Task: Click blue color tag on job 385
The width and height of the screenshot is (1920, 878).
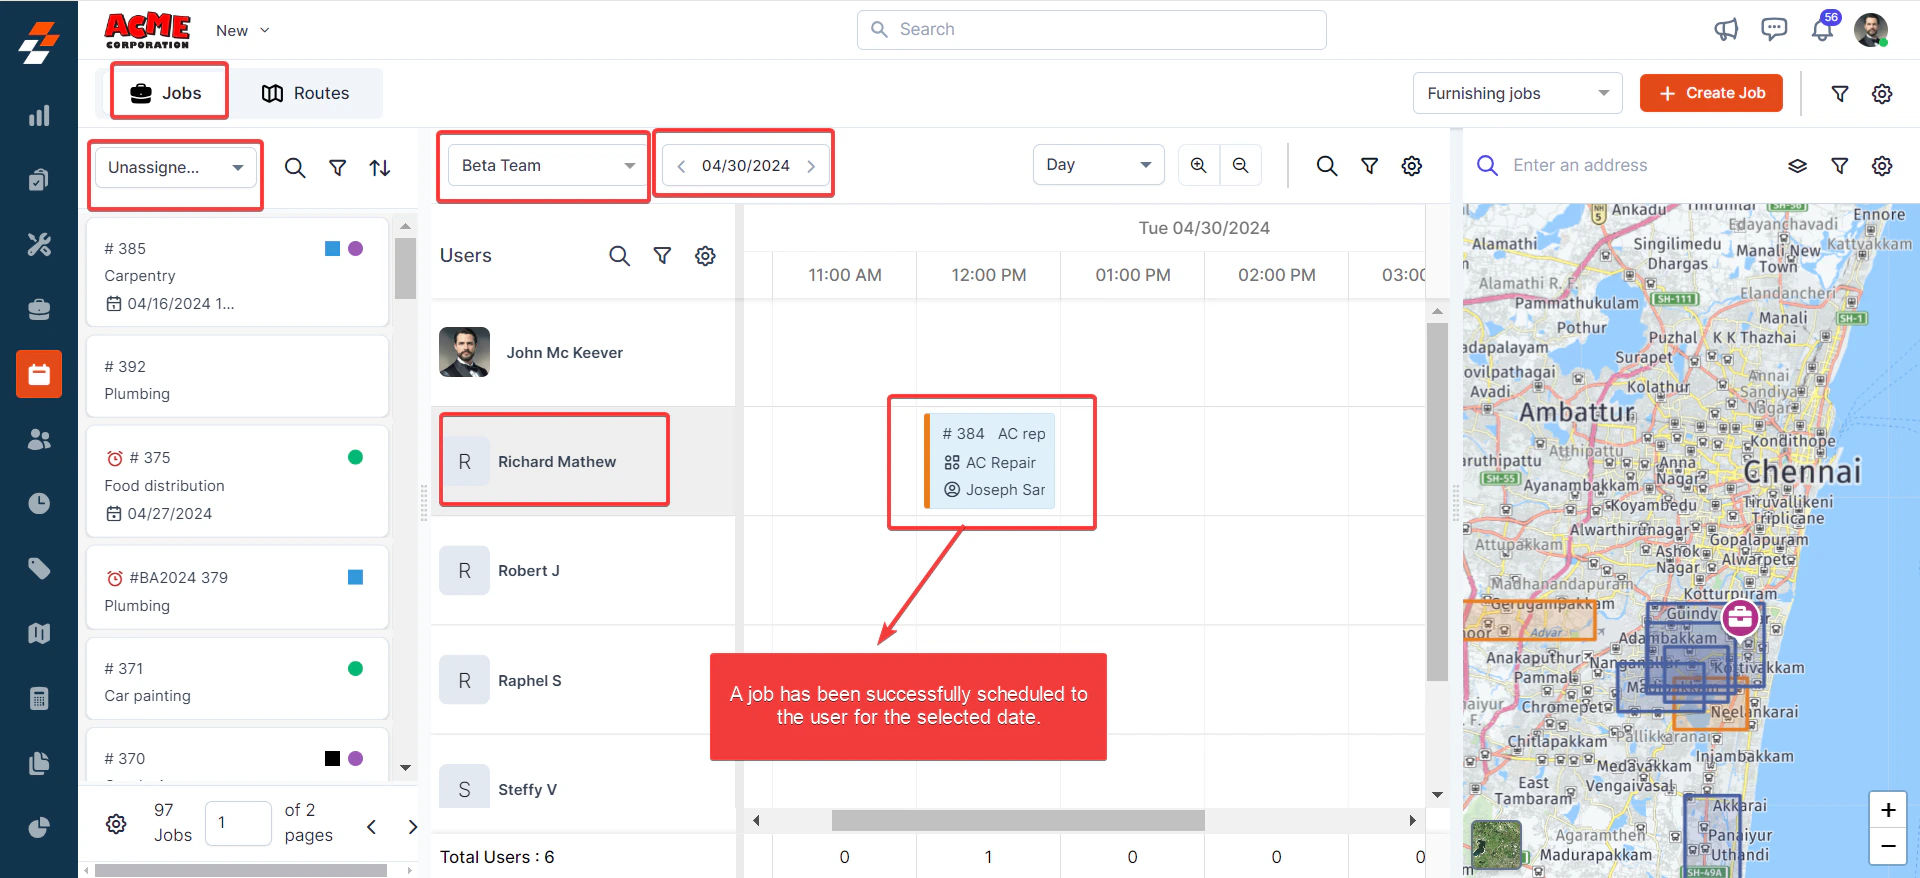Action: point(333,248)
